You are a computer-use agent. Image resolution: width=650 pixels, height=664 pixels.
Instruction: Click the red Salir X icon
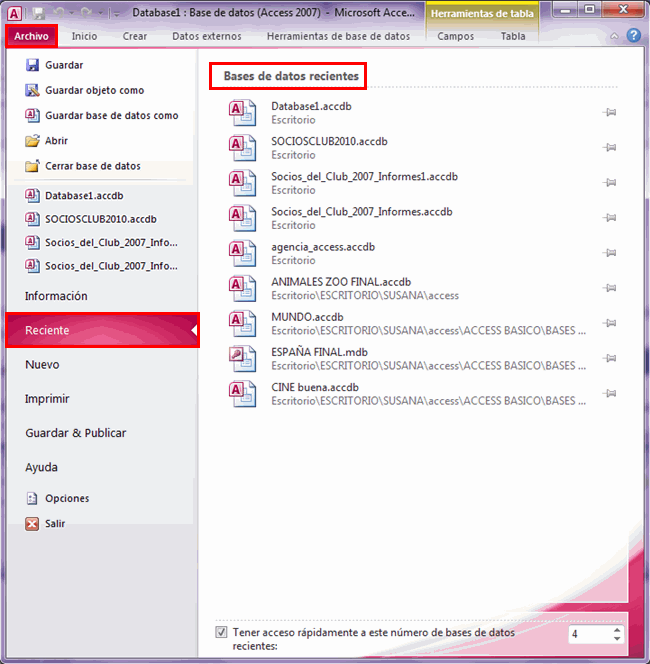pos(32,524)
